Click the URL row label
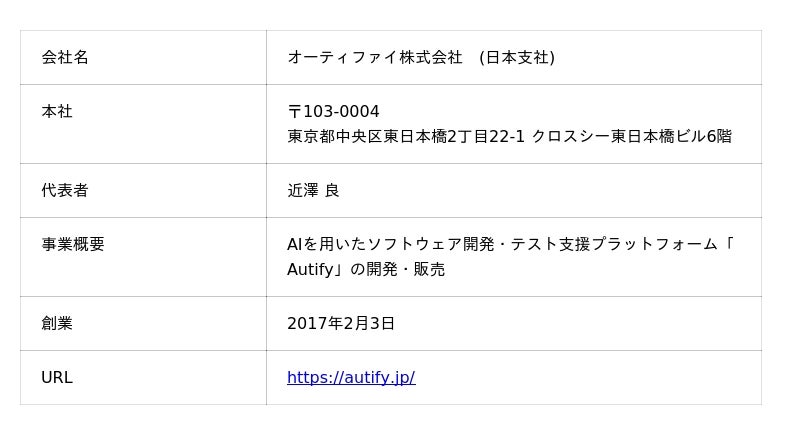Viewport: 800px width, 435px height. click(x=57, y=378)
